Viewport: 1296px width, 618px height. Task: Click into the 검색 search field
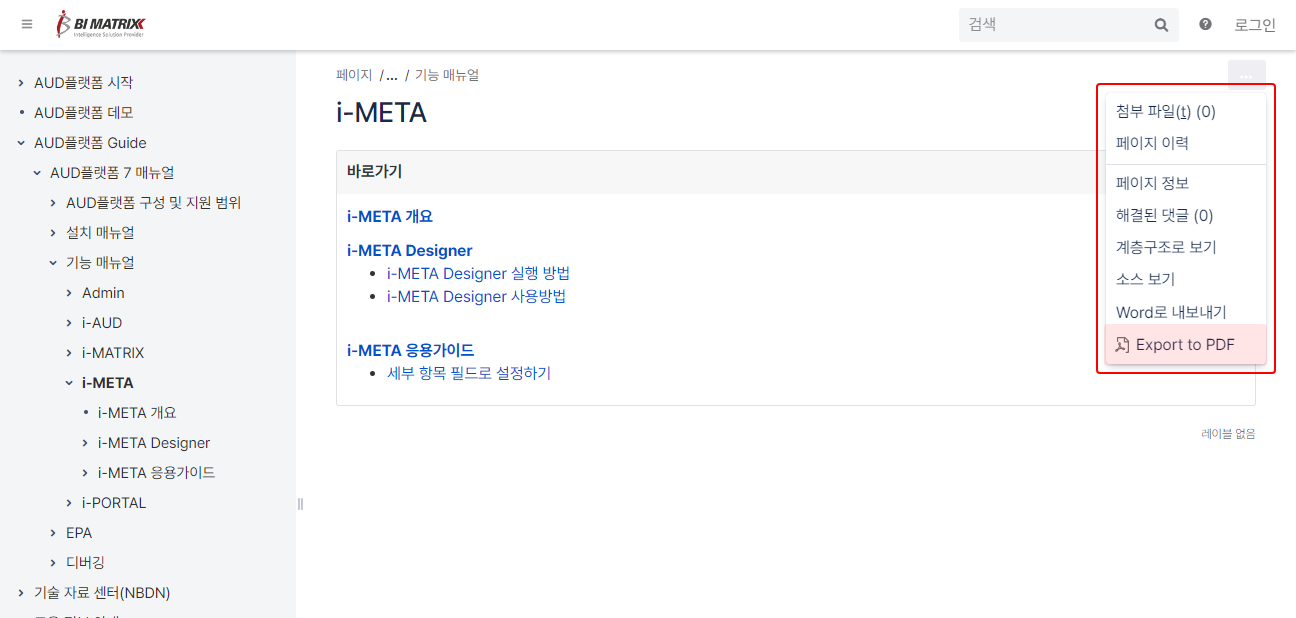pyautogui.click(x=1055, y=25)
